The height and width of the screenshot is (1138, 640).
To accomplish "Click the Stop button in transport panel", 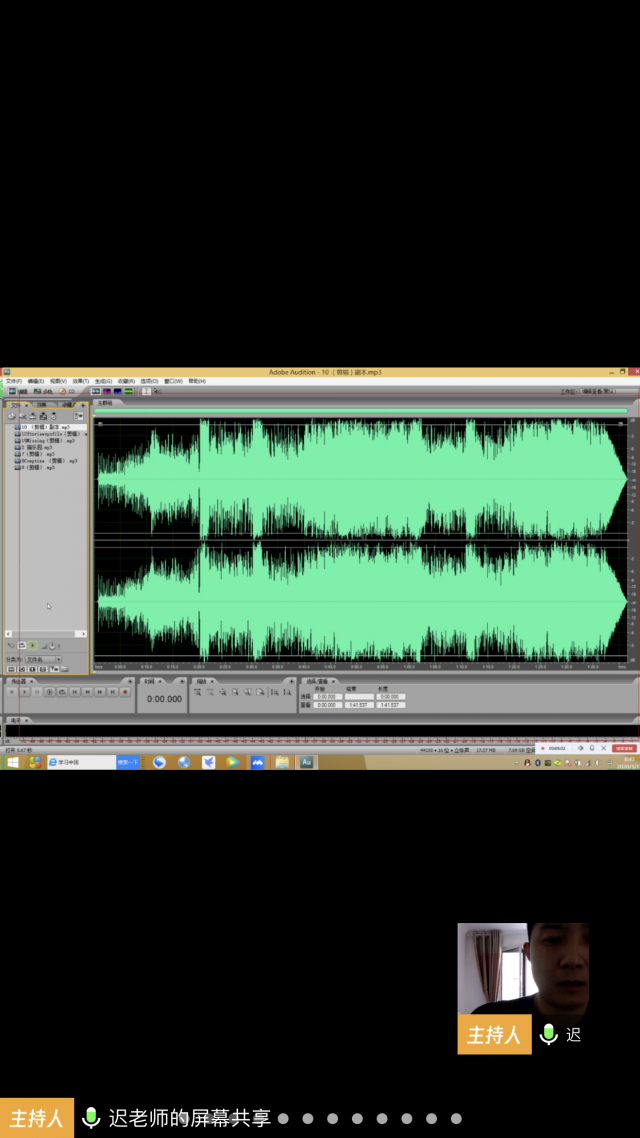I will (12, 691).
